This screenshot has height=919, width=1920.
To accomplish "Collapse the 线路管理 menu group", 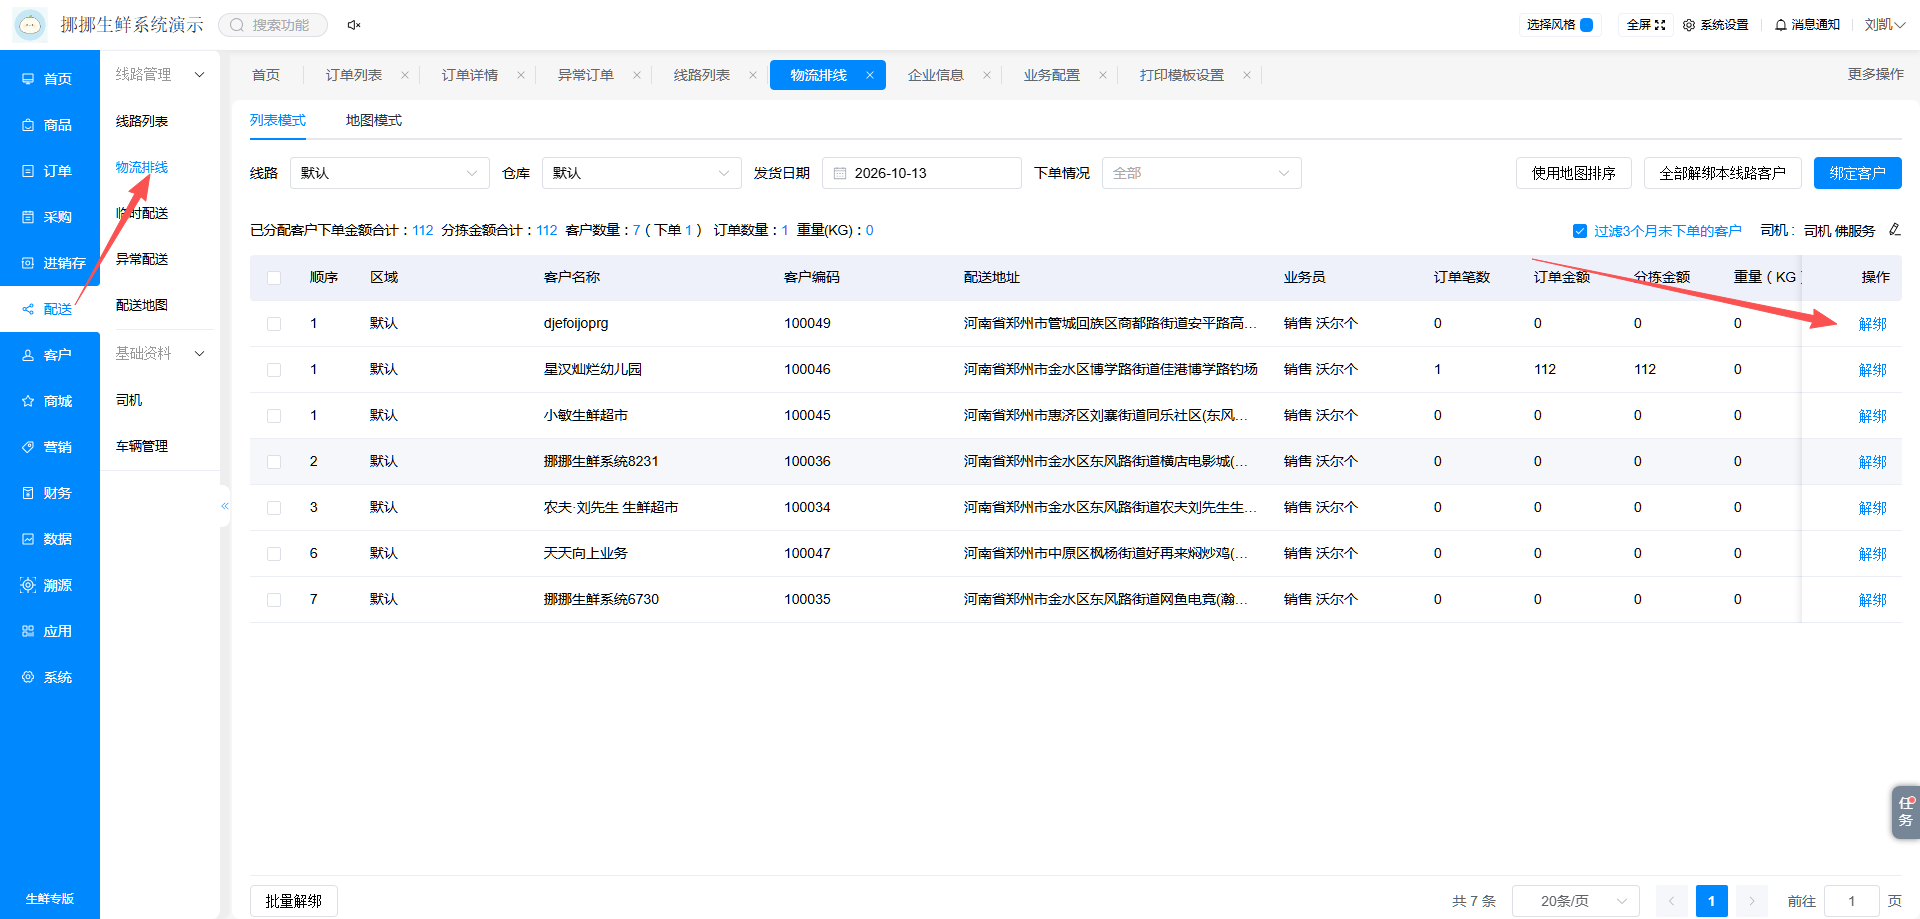I will click(x=160, y=75).
